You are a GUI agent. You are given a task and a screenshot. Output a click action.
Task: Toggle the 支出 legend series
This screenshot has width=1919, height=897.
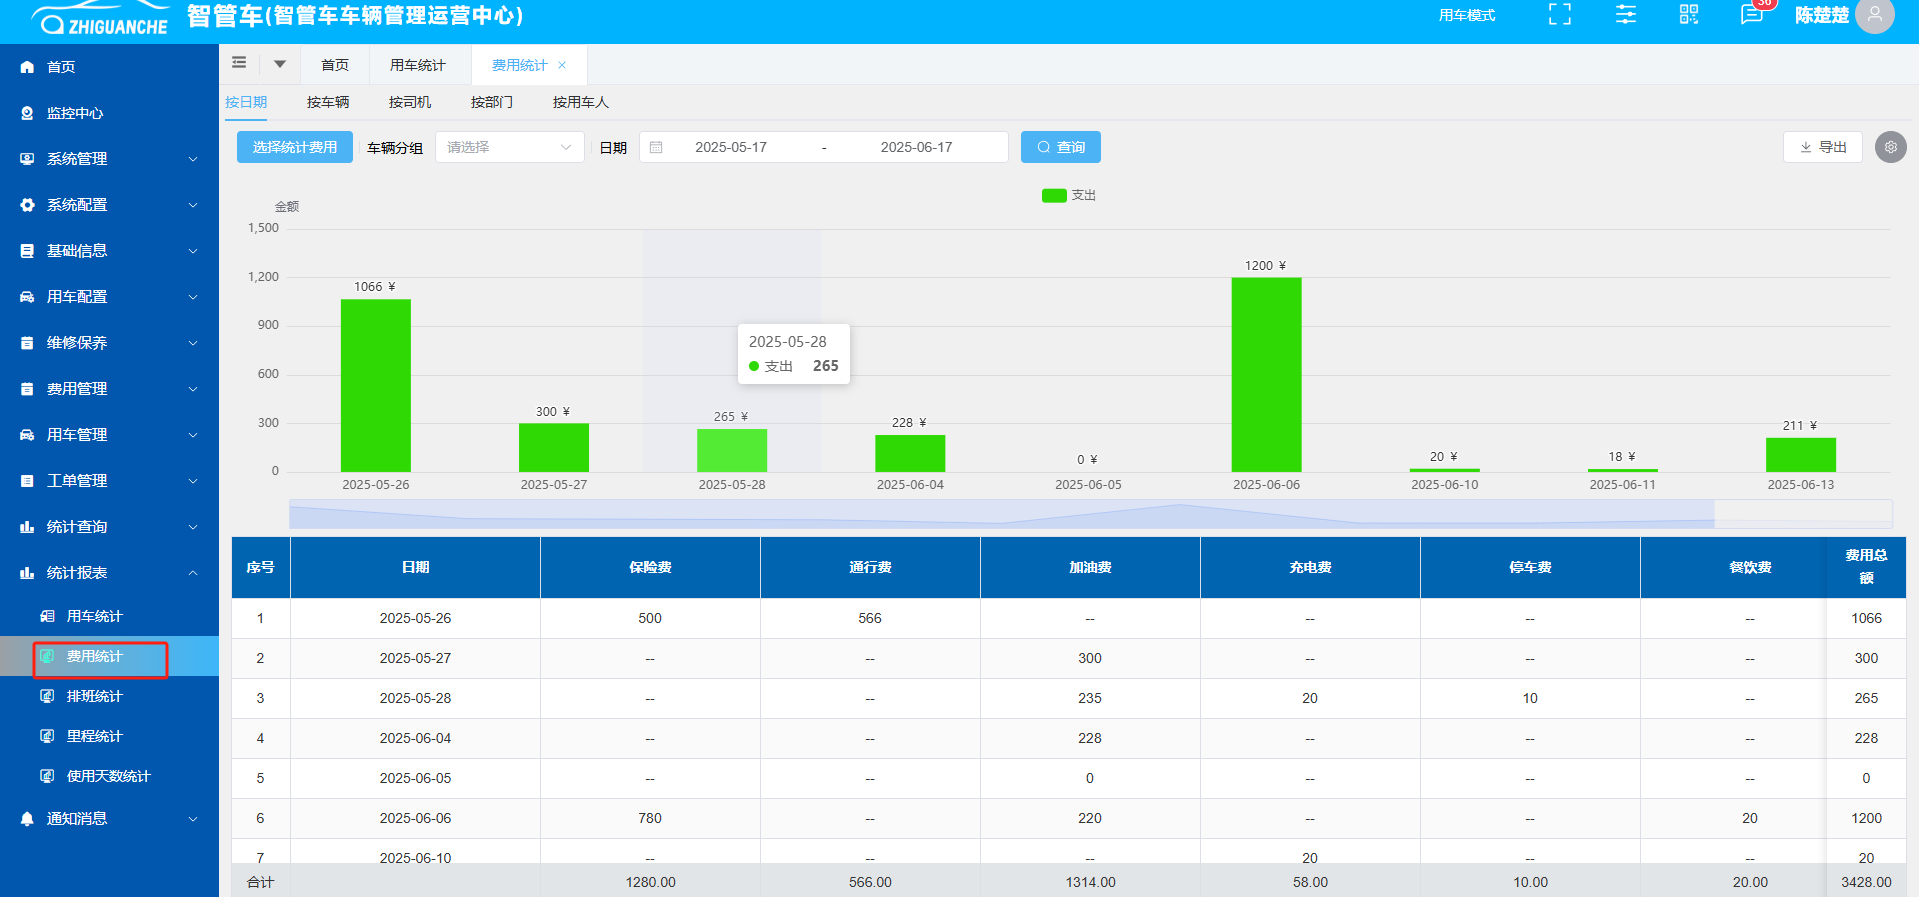(x=1068, y=195)
